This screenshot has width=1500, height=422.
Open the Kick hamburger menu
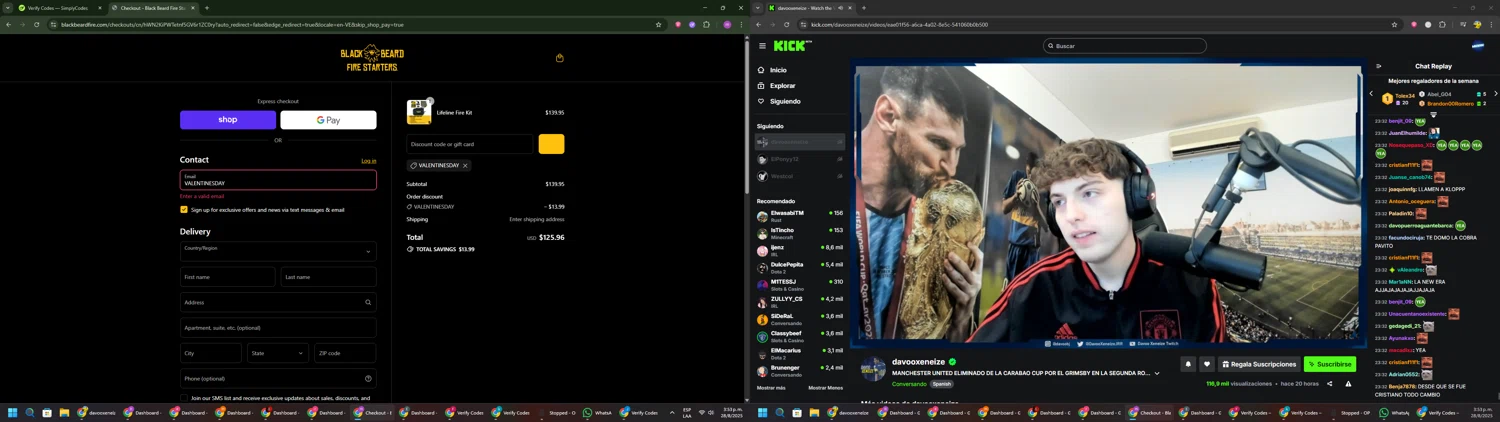coord(762,46)
